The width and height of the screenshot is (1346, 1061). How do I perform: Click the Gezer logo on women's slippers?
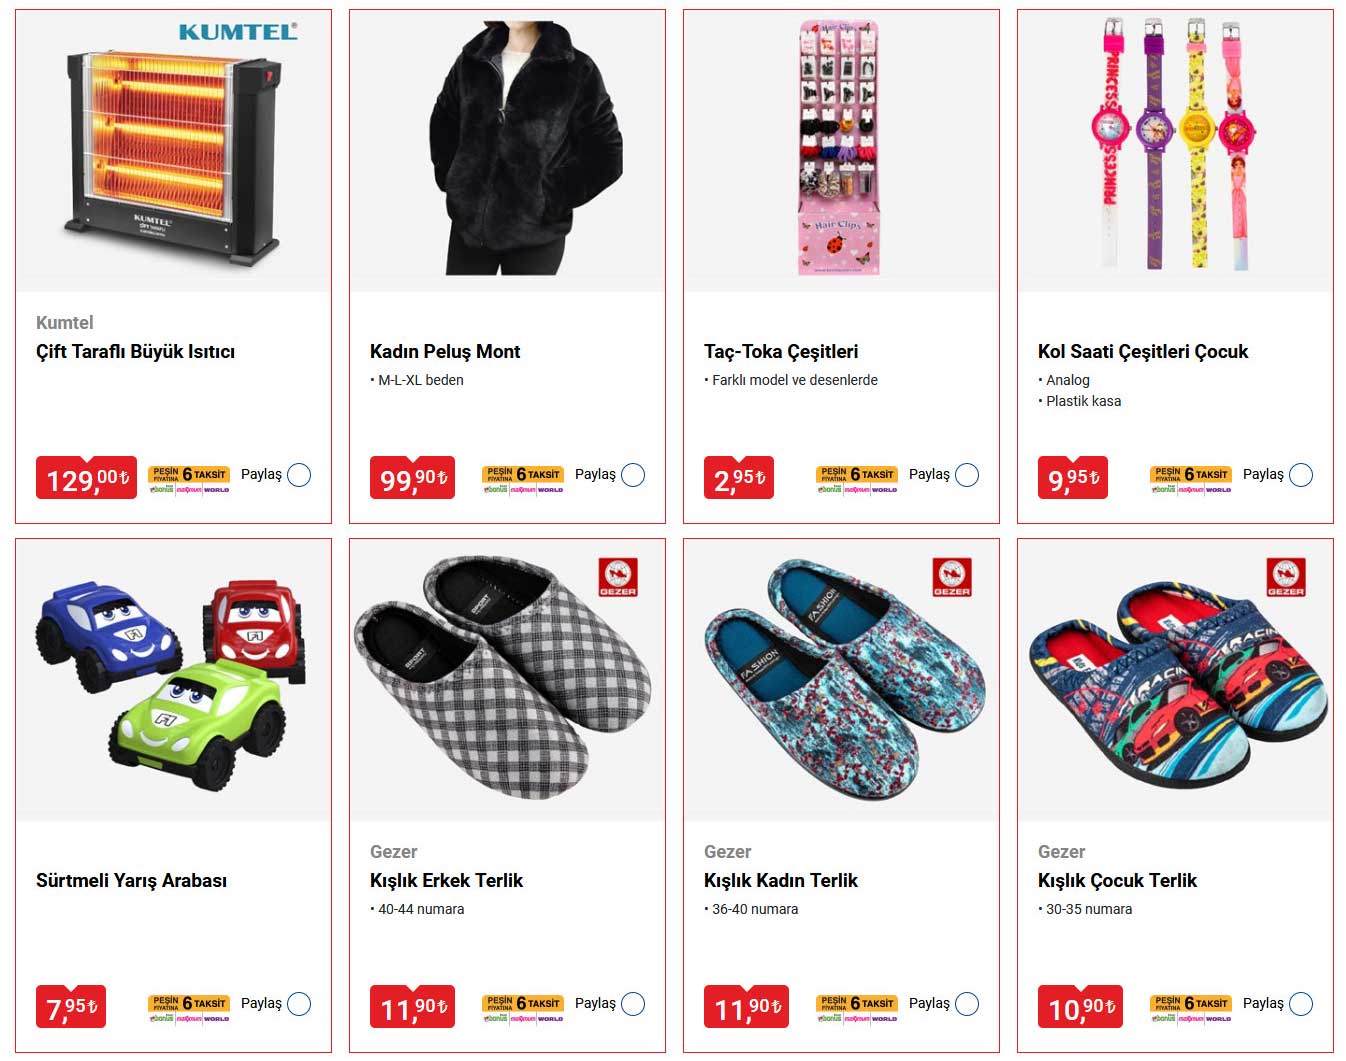pos(952,577)
